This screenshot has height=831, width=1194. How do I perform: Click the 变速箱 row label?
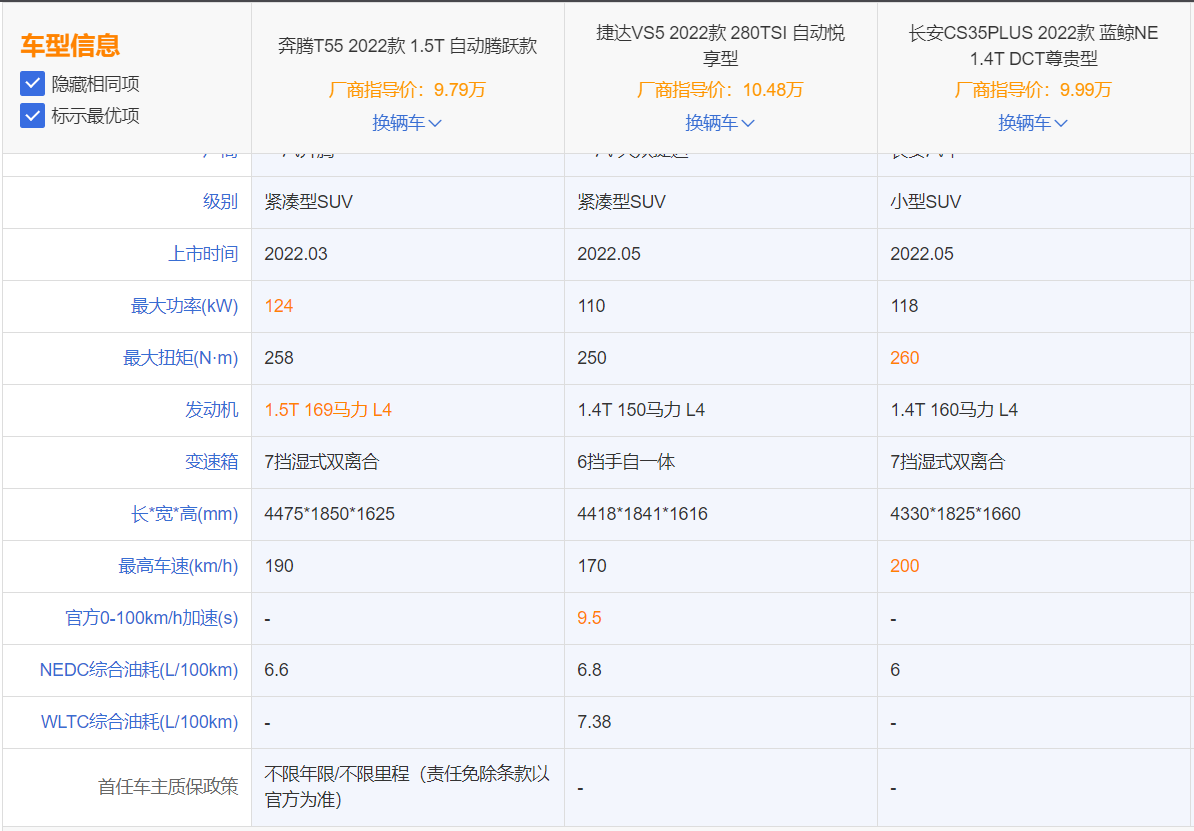click(212, 462)
